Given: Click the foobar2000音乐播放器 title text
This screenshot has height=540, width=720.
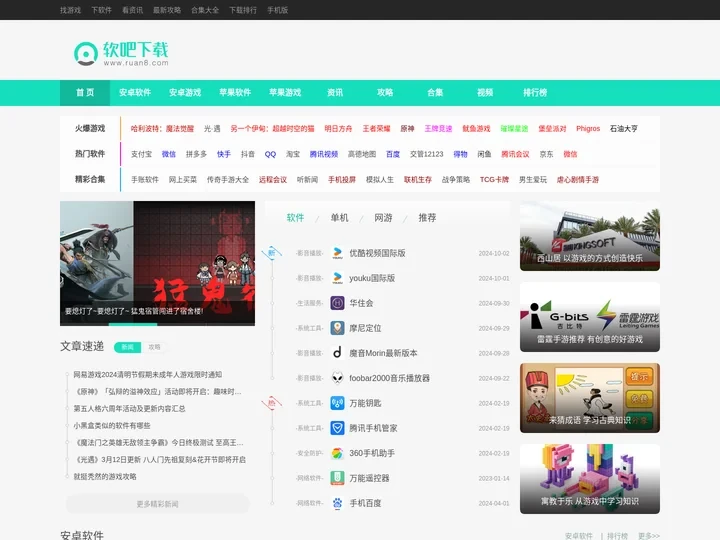Looking at the screenshot, I should coord(389,378).
